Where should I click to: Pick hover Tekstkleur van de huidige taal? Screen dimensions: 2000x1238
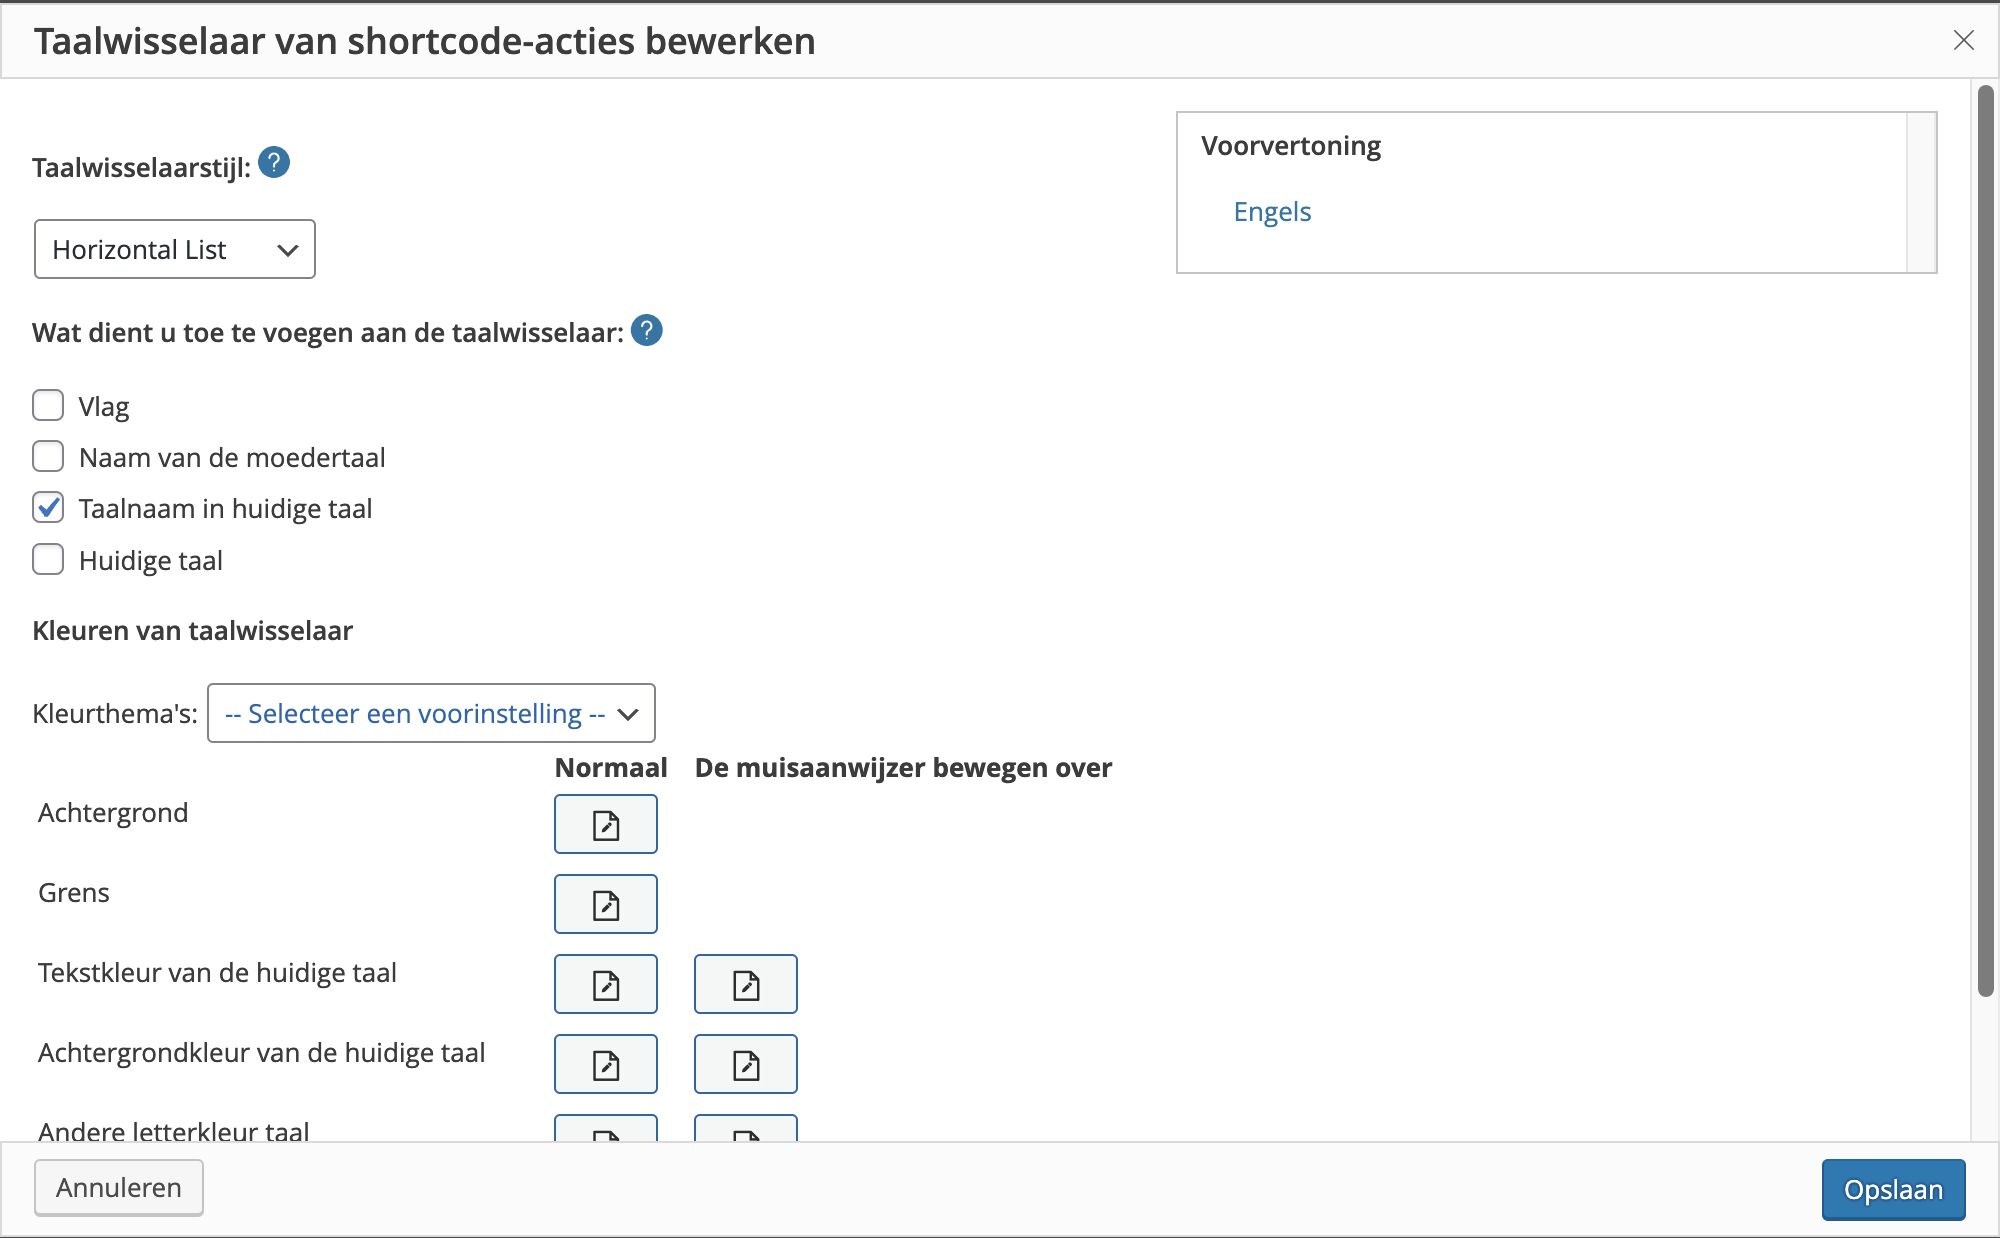tap(745, 984)
